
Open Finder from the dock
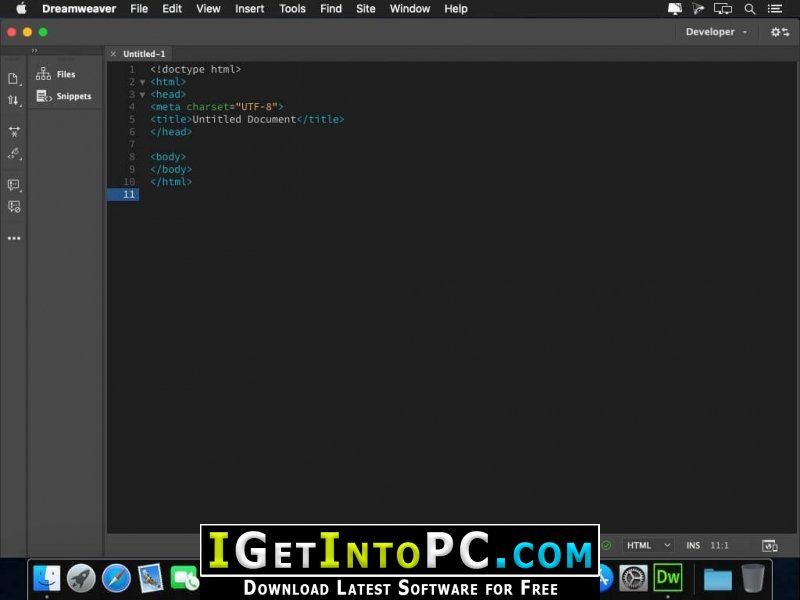tap(46, 578)
